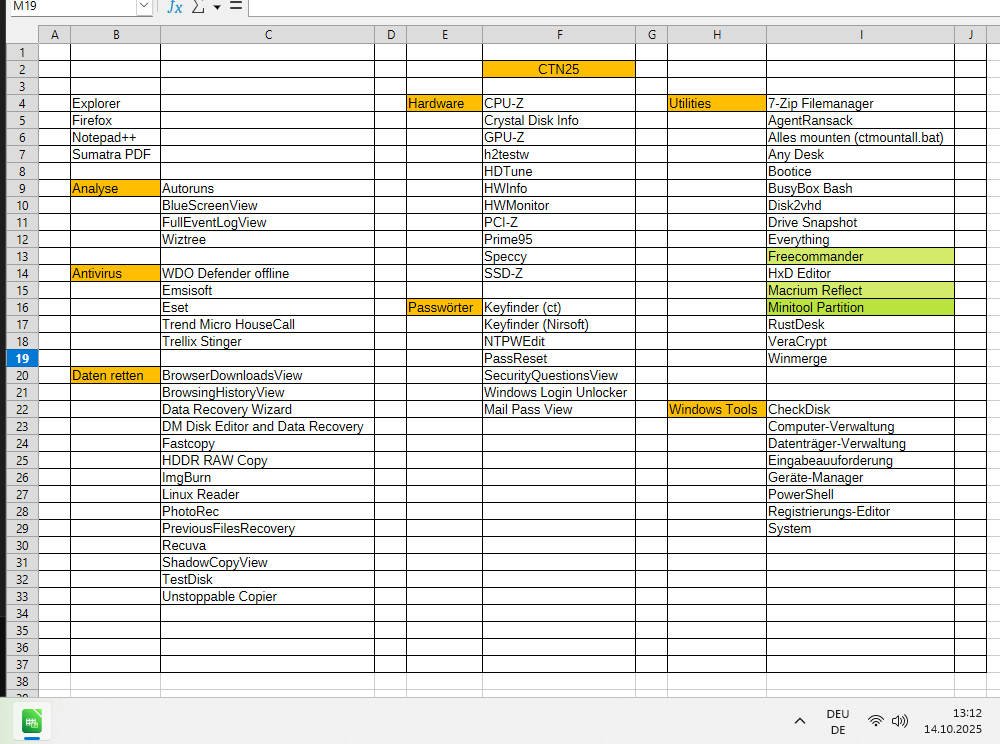This screenshot has height=744, width=1000.
Task: Click the Geräte-Manager cell
Action: pyautogui.click(x=861, y=478)
